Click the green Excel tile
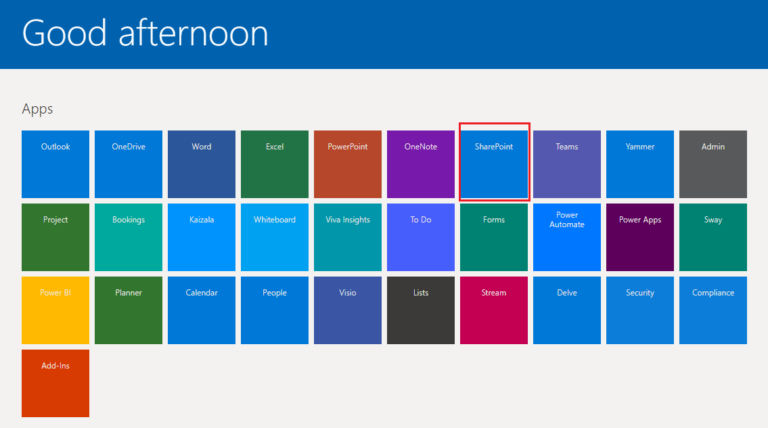This screenshot has height=428, width=768. [274, 163]
